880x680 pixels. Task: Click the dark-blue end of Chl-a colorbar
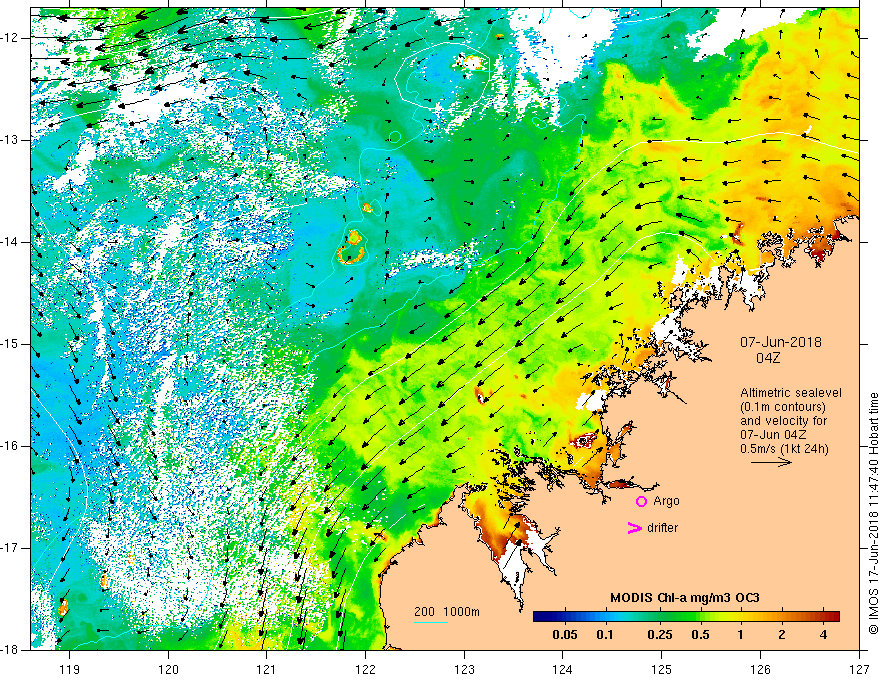tap(540, 617)
